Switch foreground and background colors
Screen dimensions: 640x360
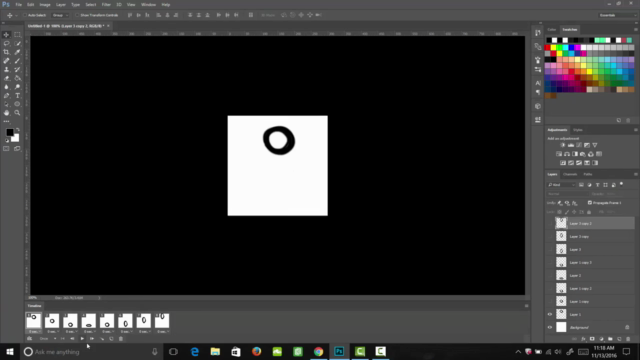click(x=18, y=130)
